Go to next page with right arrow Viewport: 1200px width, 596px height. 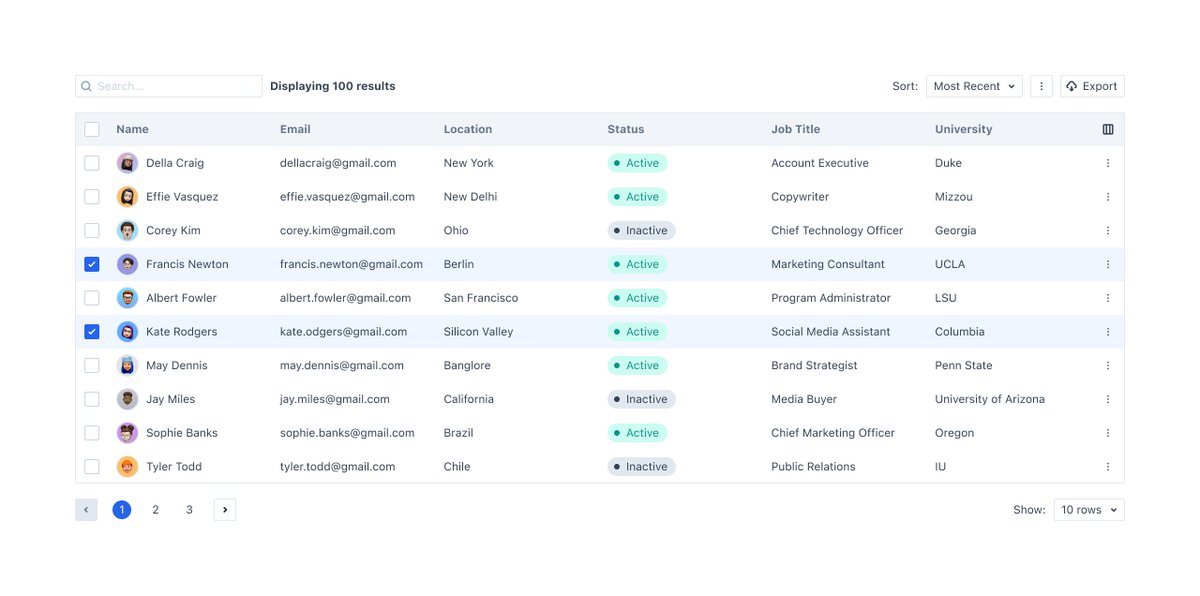[225, 510]
